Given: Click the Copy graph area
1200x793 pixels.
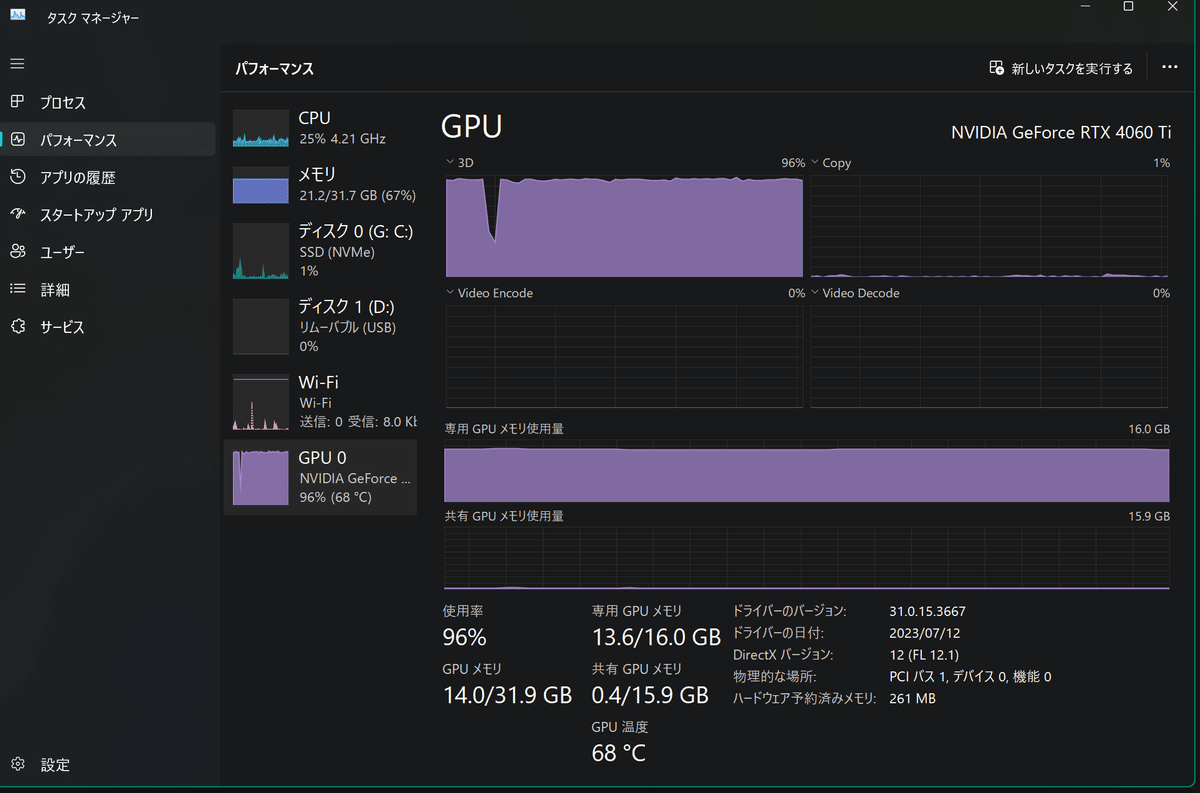Looking at the screenshot, I should pyautogui.click(x=989, y=224).
